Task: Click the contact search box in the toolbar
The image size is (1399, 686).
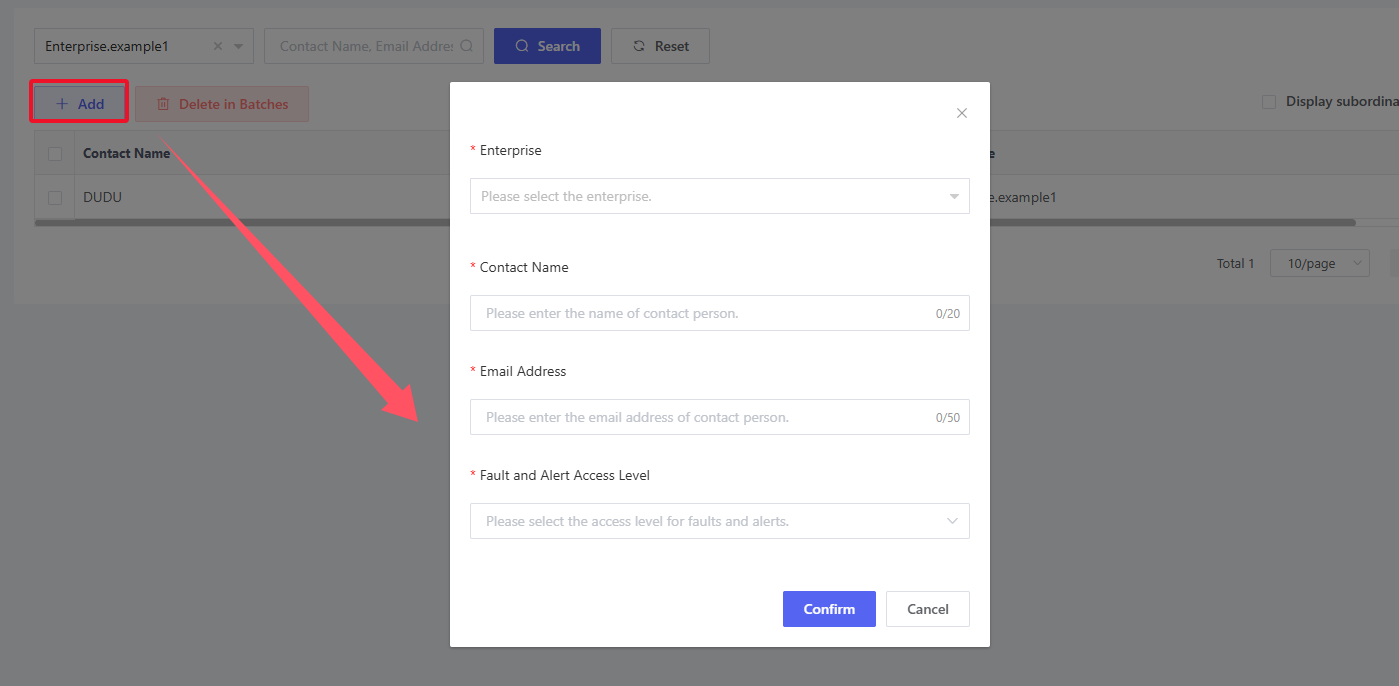Action: (373, 46)
